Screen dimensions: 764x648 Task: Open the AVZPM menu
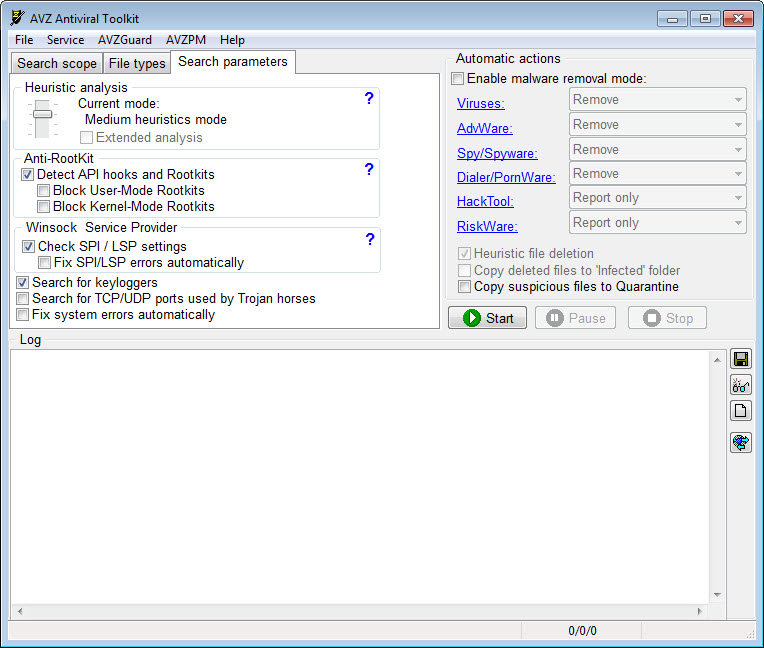(x=186, y=40)
